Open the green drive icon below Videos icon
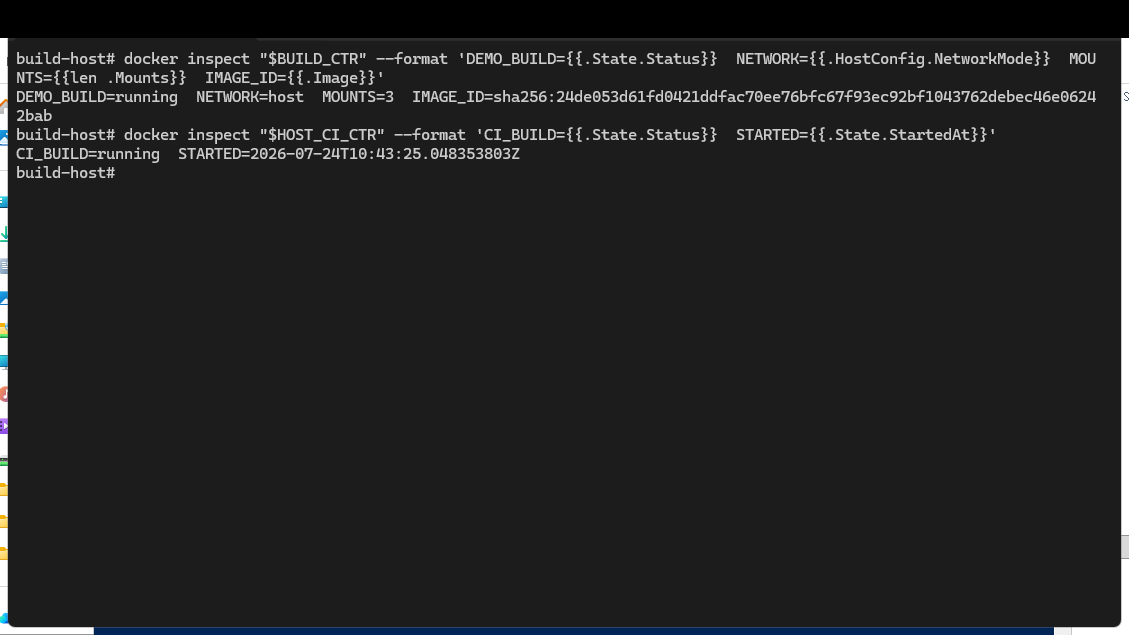Screen dimensions: 1129x635 click(4, 461)
